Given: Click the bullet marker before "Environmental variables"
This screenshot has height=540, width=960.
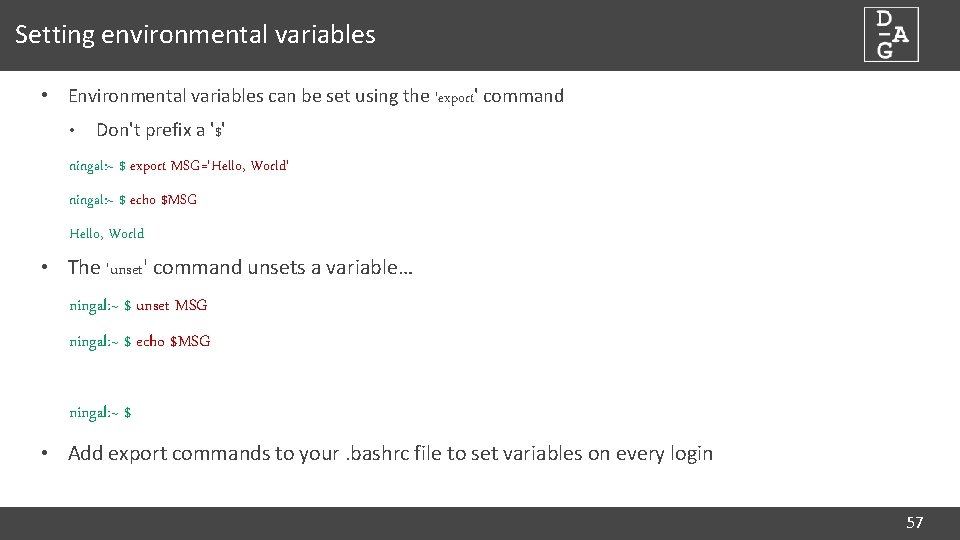Looking at the screenshot, I should [45, 96].
